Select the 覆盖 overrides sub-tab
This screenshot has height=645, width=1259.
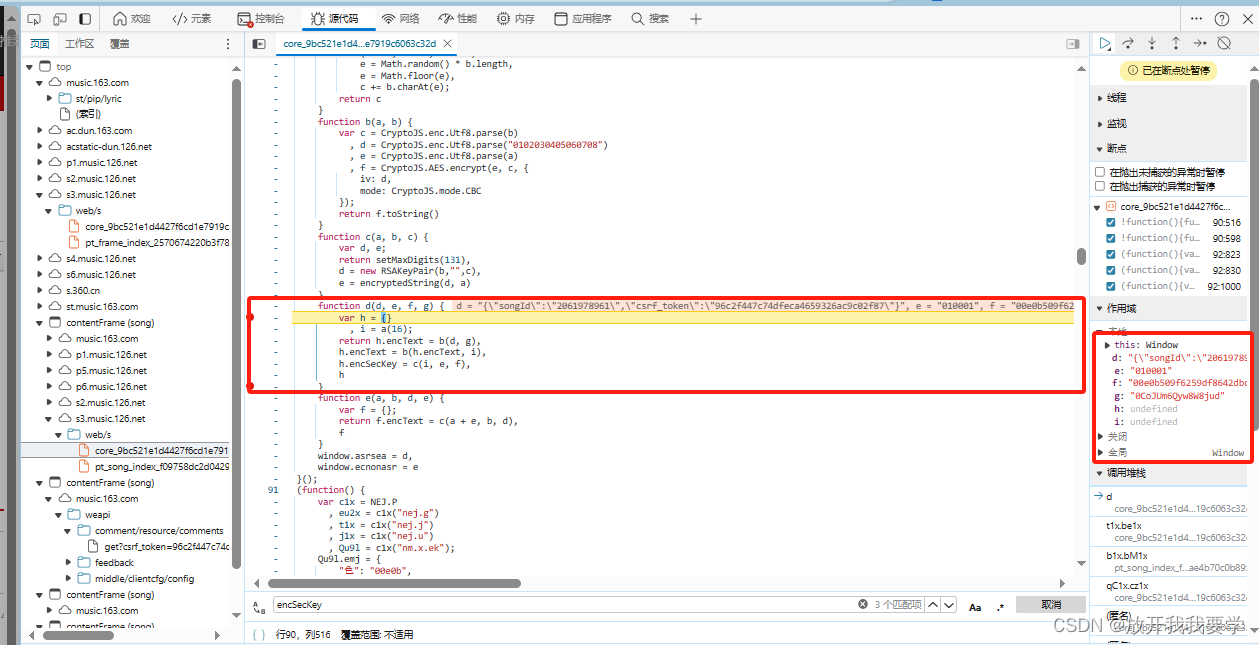click(120, 44)
